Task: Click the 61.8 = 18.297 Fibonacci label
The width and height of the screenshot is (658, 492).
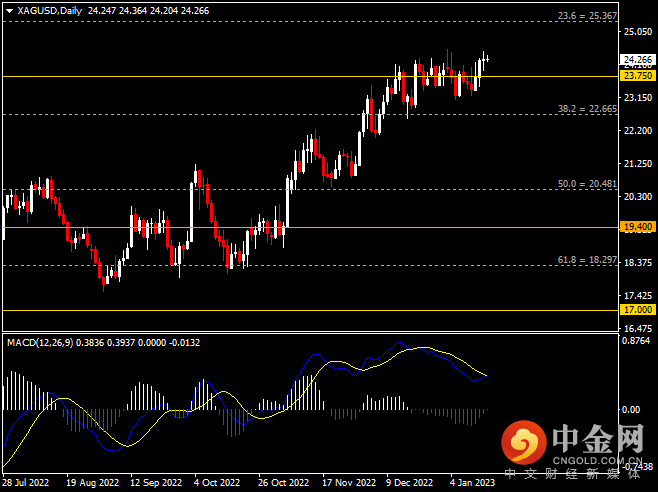Action: [x=587, y=259]
